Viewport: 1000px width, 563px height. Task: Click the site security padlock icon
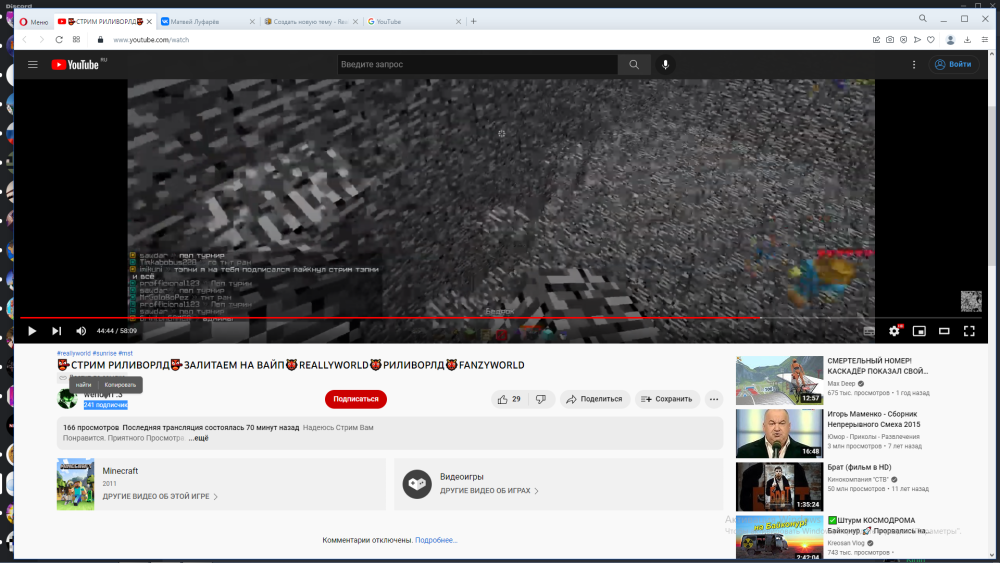pos(100,40)
